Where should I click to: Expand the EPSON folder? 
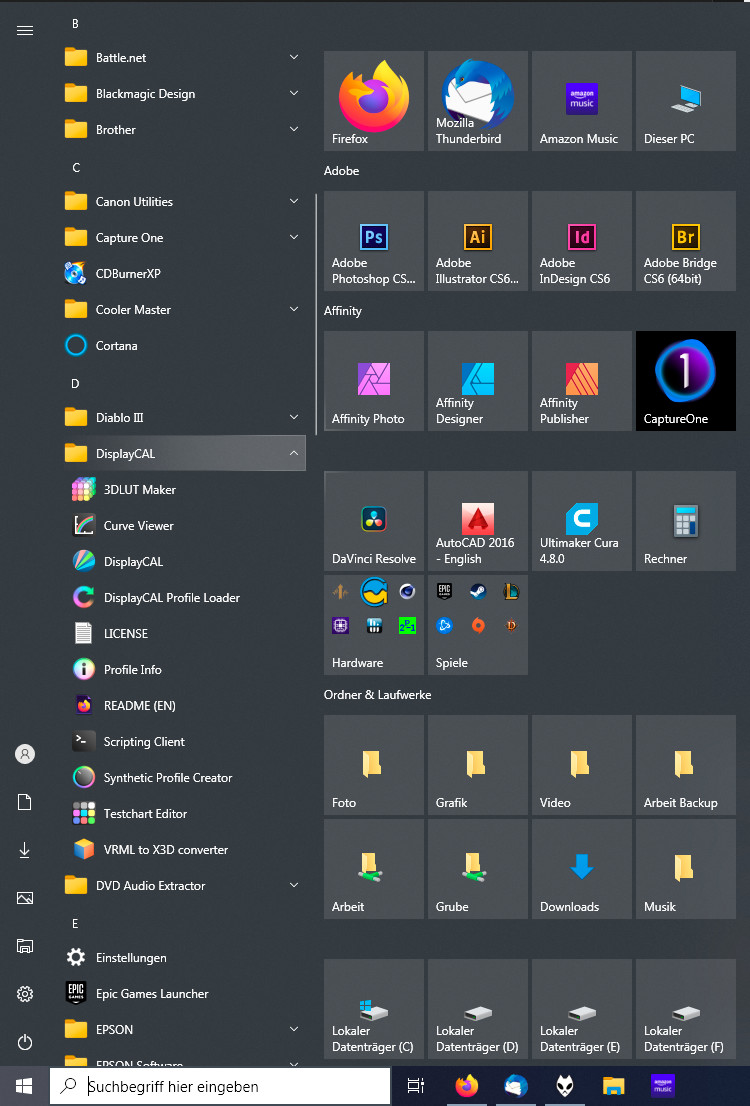[x=185, y=1029]
